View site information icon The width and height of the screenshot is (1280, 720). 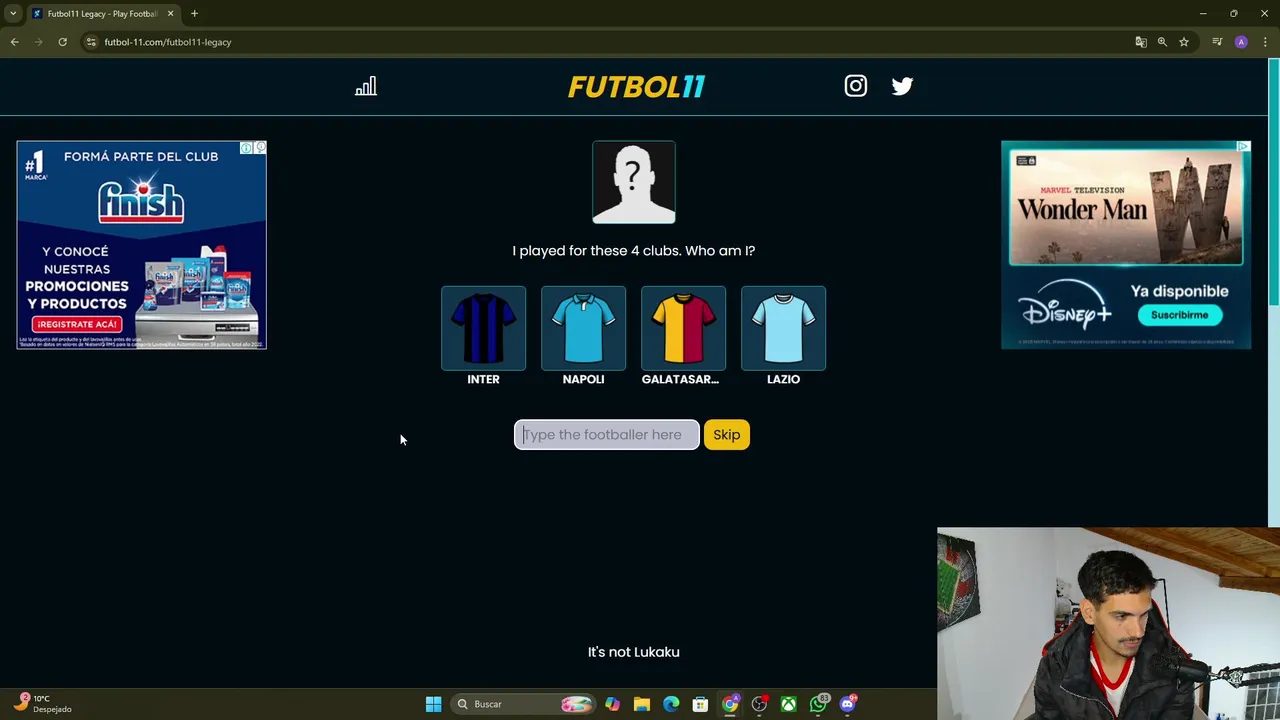[x=91, y=42]
